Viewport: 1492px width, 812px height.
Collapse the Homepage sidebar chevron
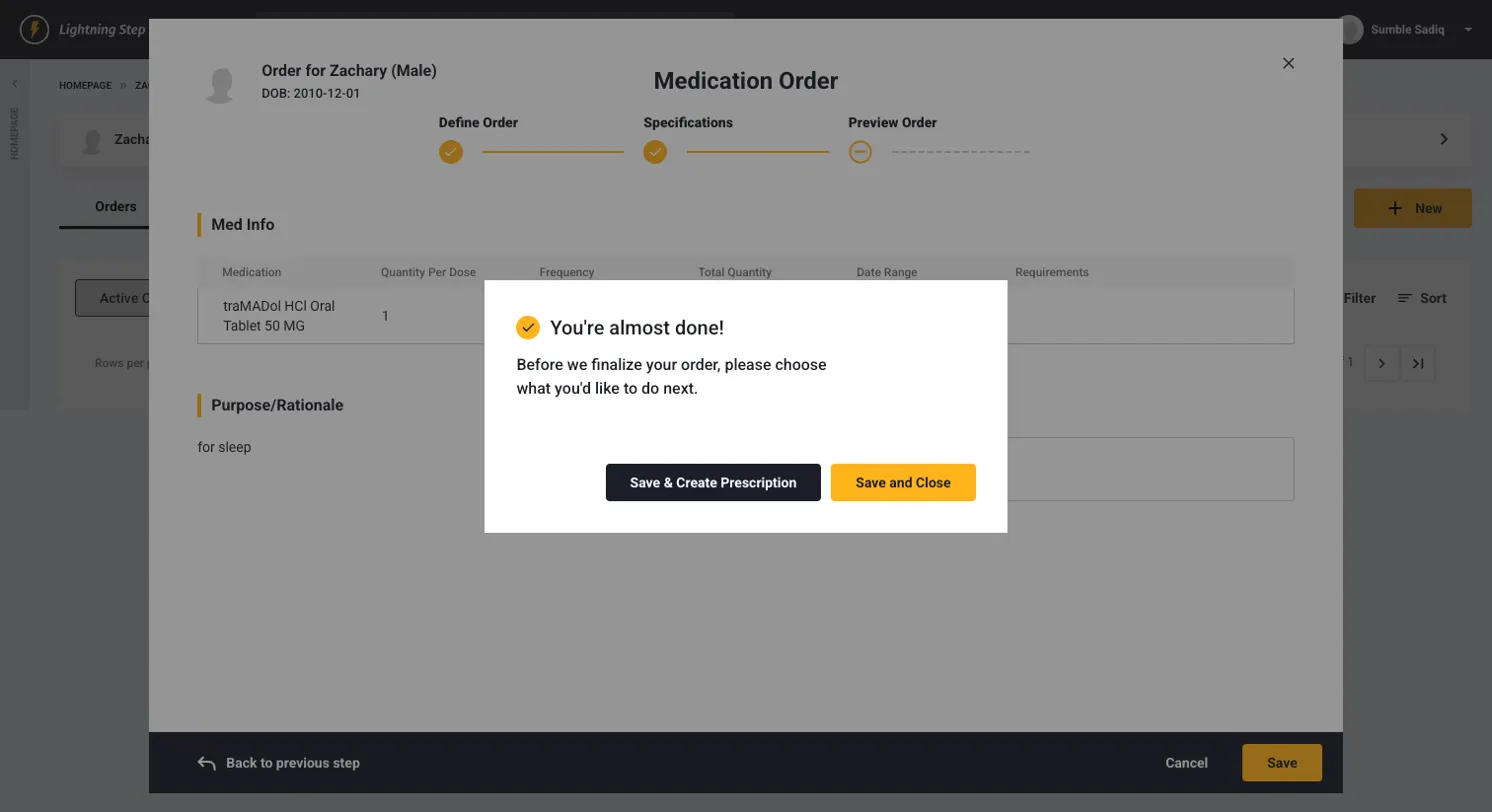click(14, 84)
